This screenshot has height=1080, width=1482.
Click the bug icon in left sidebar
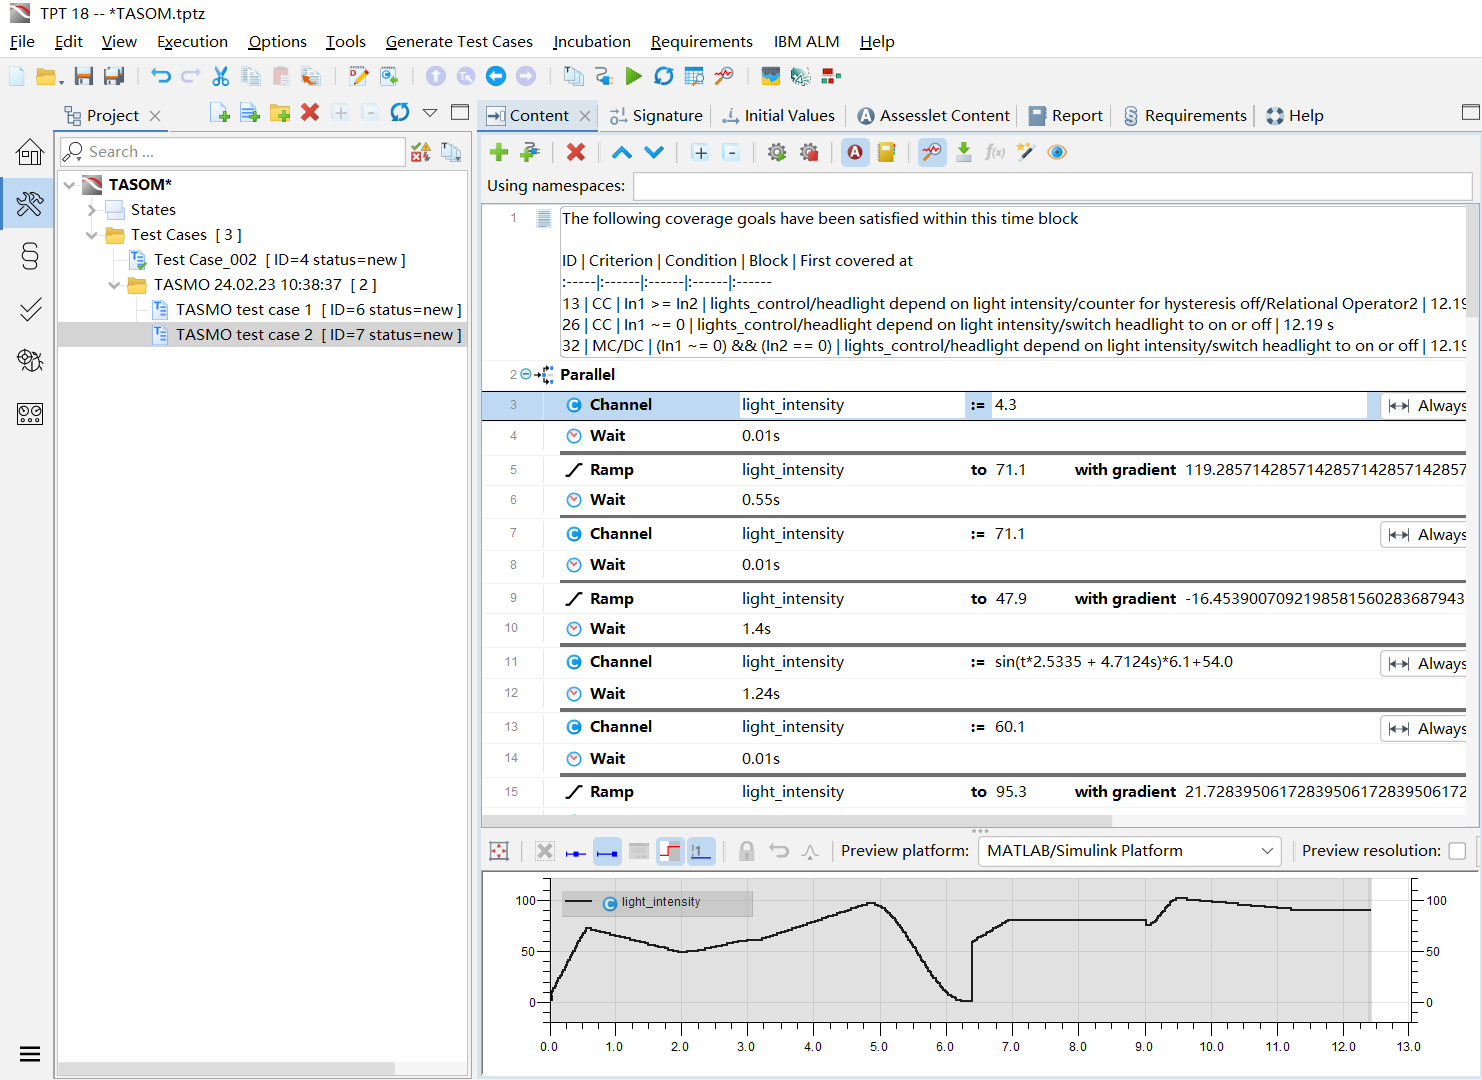[30, 361]
